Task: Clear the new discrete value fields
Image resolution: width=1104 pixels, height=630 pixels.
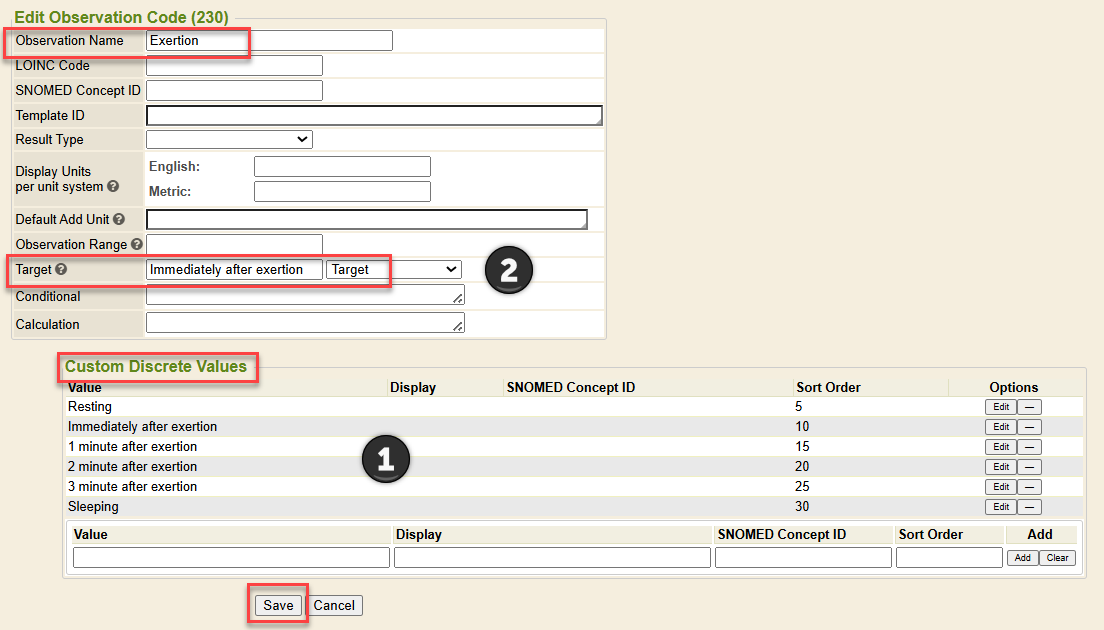Action: 1058,558
